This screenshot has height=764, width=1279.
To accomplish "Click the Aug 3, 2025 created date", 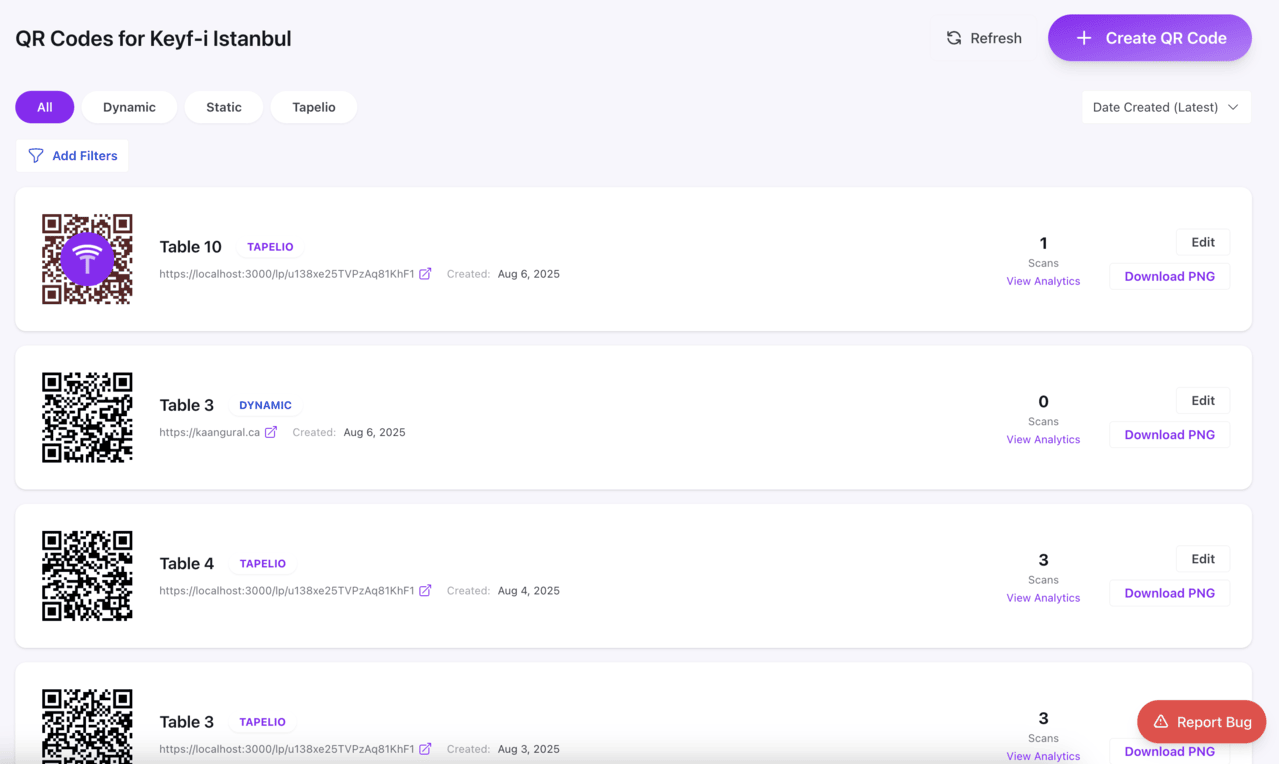I will click(529, 749).
